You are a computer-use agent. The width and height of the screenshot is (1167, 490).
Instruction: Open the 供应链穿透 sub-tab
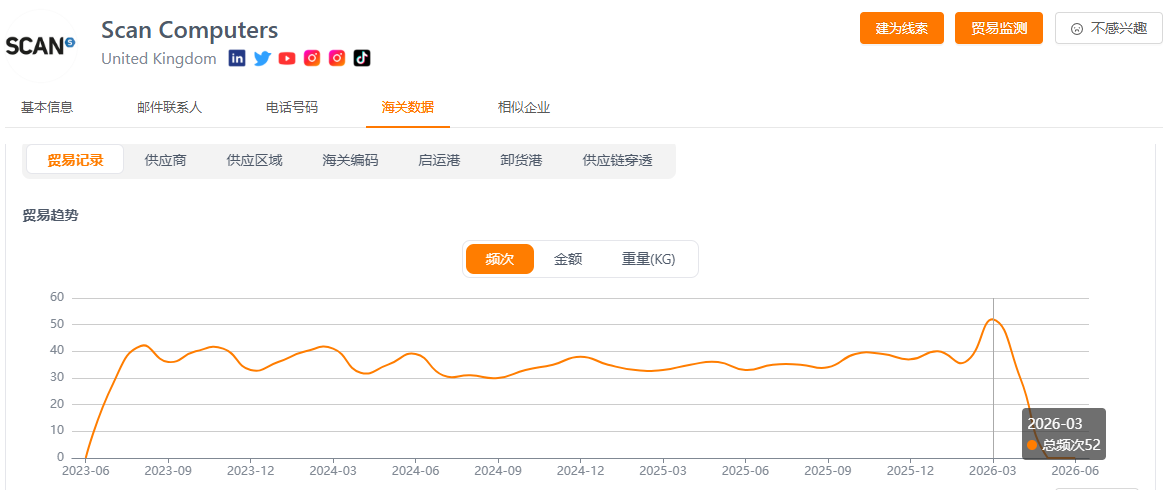[x=618, y=160]
